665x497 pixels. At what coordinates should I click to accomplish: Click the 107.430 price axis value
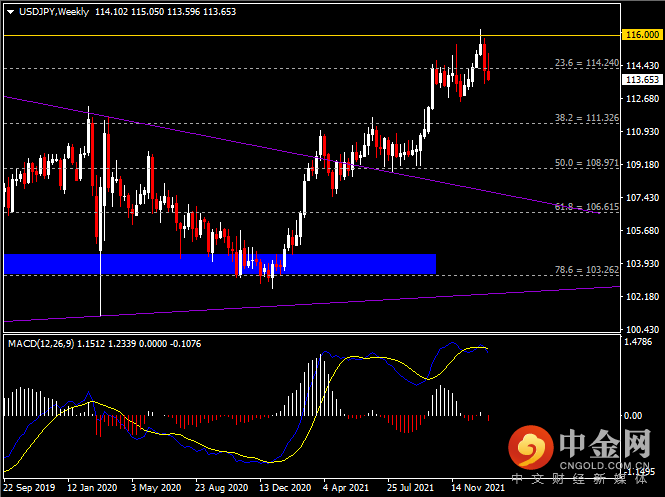[x=643, y=198]
